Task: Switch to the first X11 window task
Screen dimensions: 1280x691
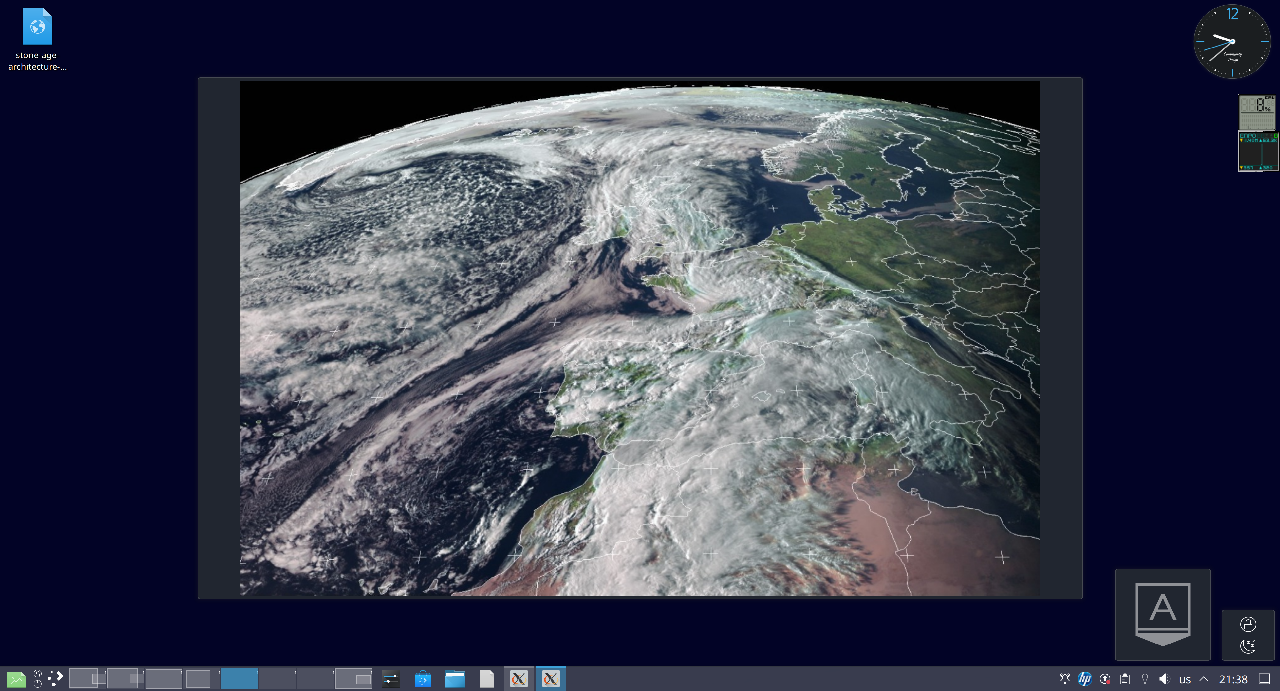Action: click(518, 679)
